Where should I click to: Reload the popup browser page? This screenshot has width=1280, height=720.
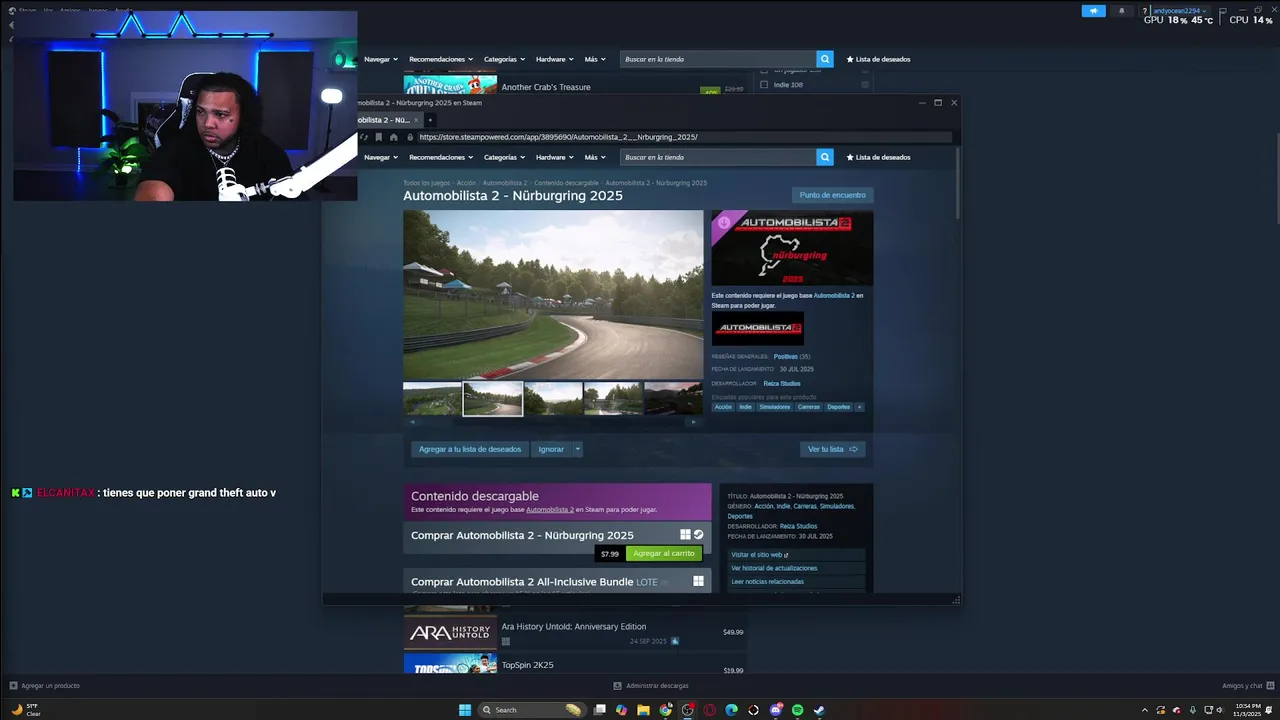364,137
